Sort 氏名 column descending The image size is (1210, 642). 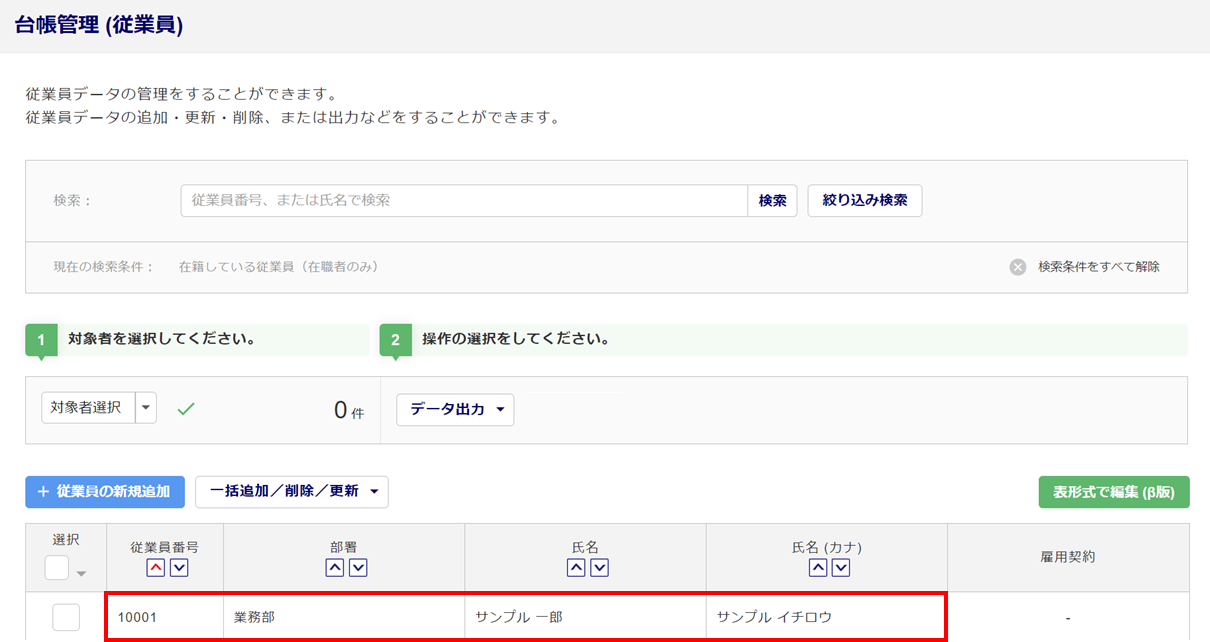click(x=600, y=568)
